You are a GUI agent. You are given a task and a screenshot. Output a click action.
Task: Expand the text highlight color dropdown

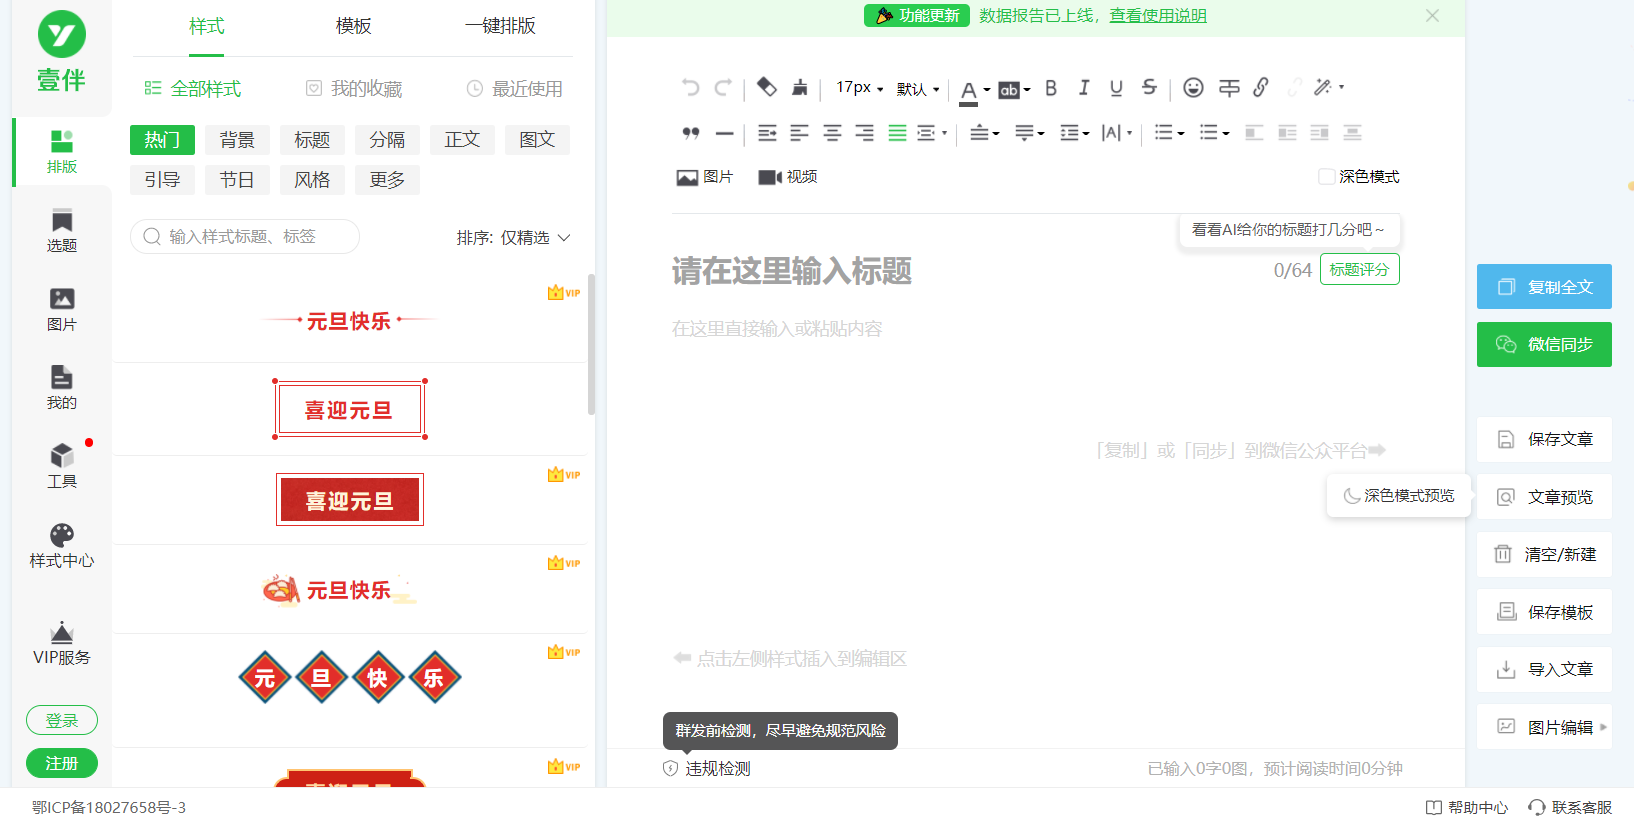point(1027,90)
